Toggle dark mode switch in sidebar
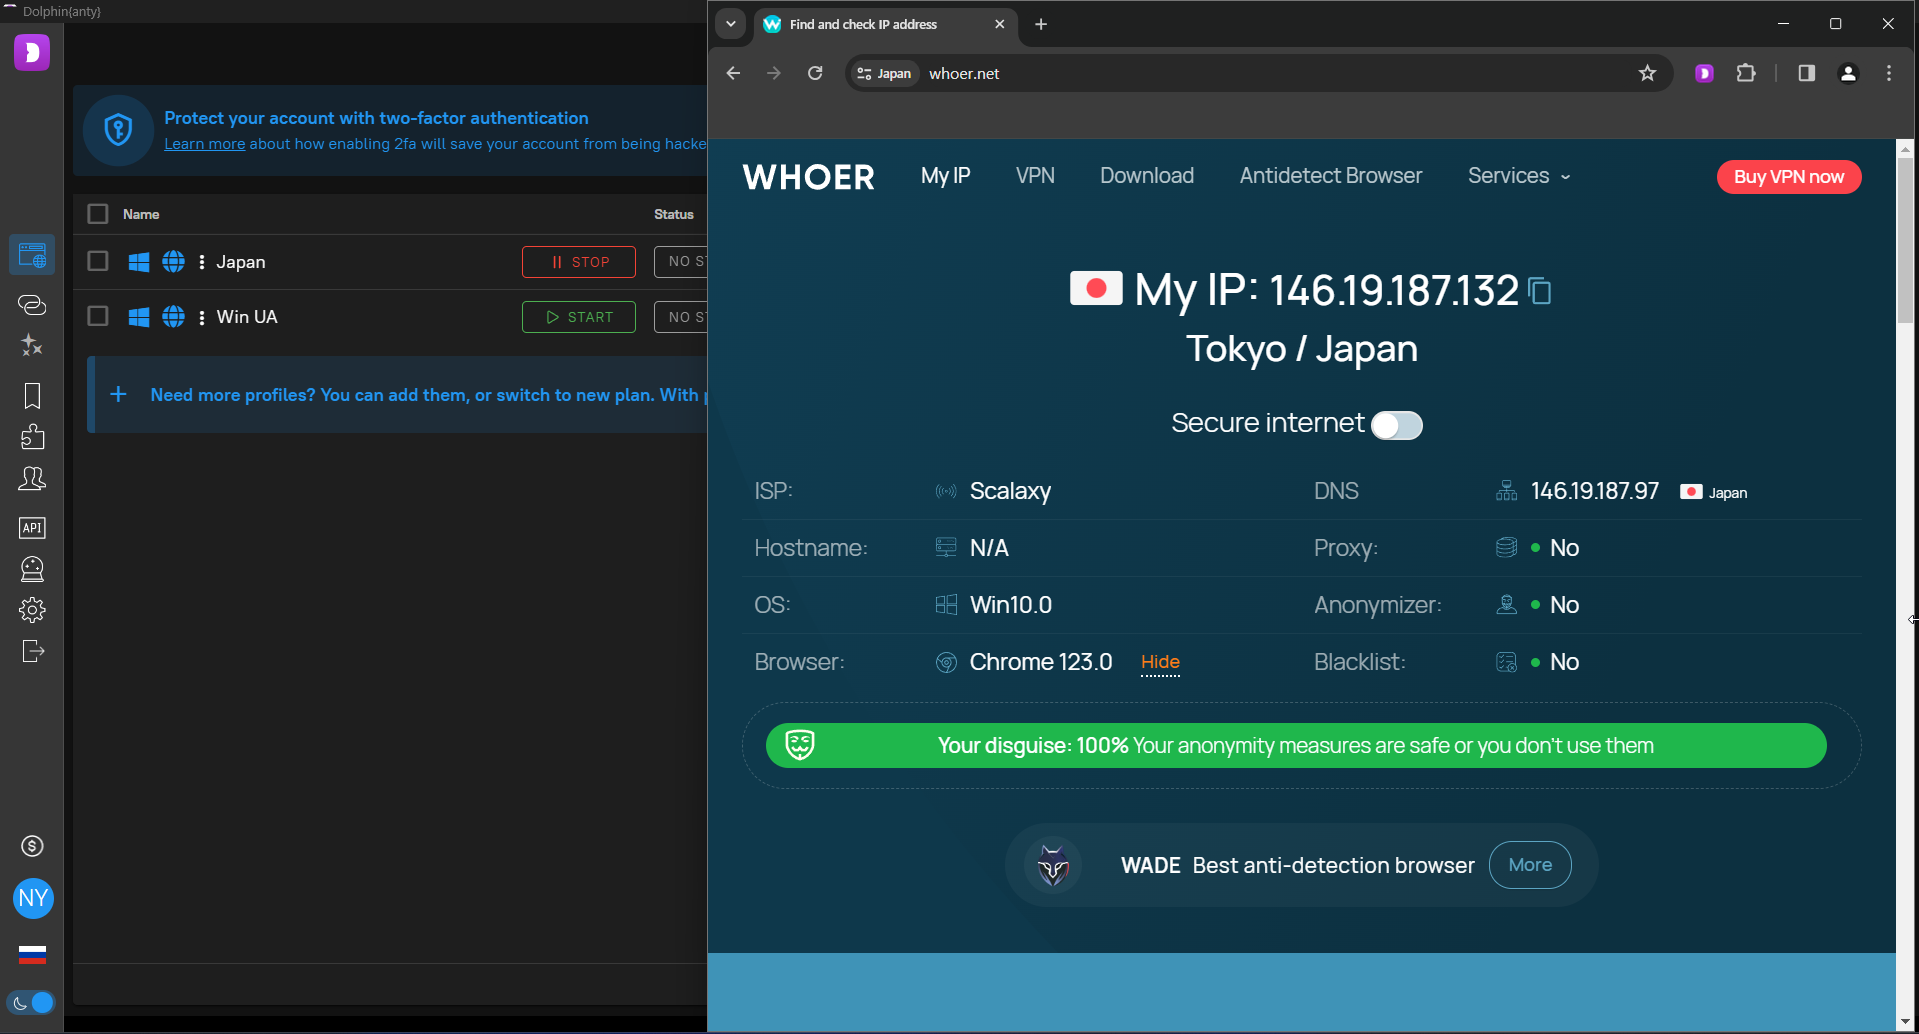 pos(31,1002)
